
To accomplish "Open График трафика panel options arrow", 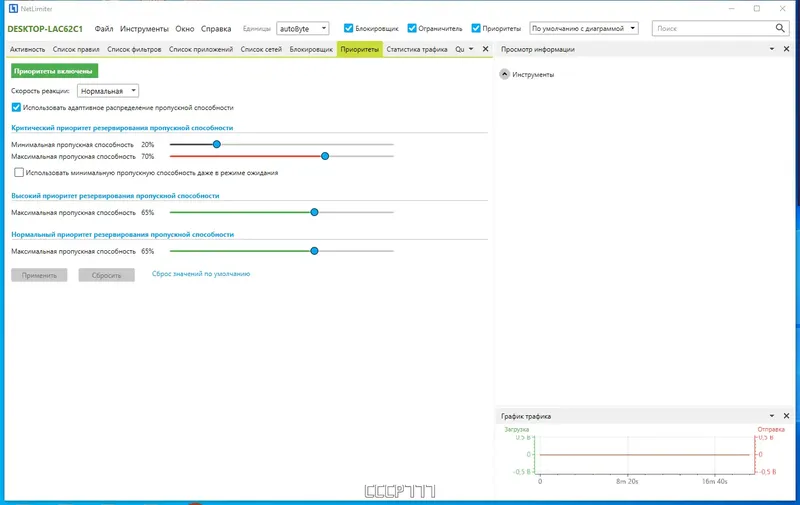I will 771,416.
